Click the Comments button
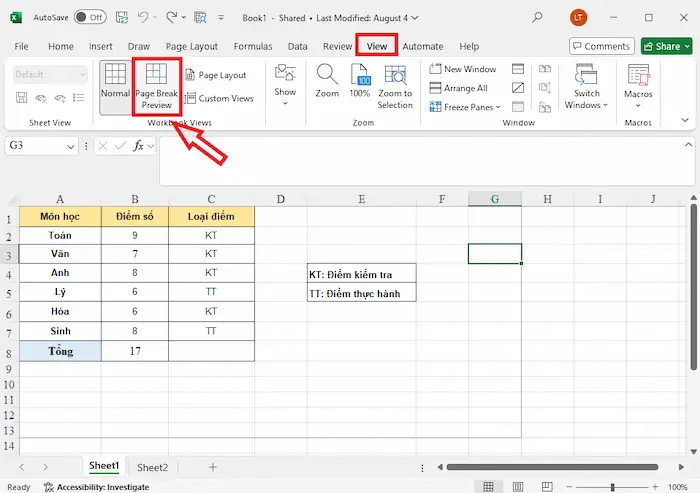The width and height of the screenshot is (700, 493). coord(602,46)
